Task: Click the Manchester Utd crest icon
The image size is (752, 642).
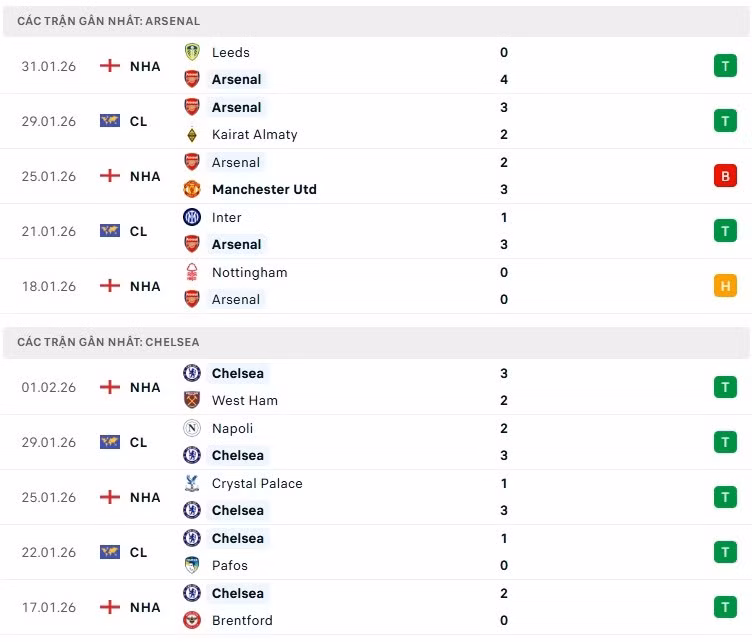Action: coord(192,189)
